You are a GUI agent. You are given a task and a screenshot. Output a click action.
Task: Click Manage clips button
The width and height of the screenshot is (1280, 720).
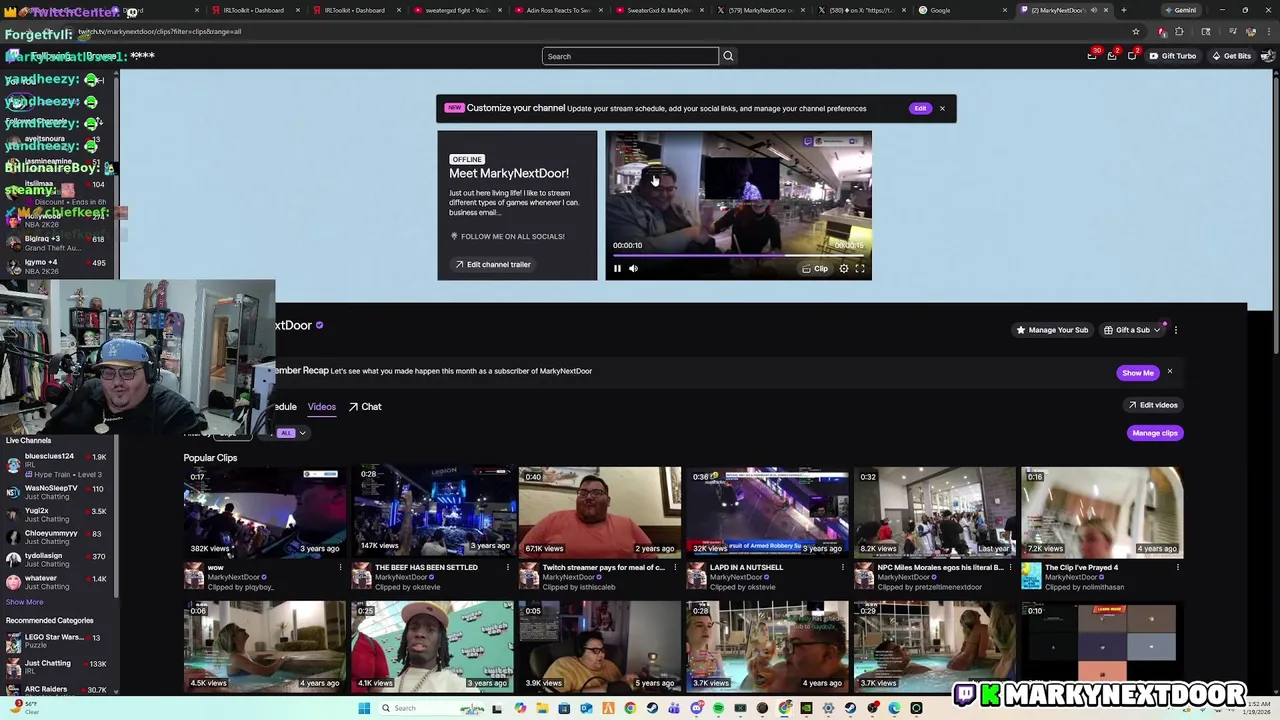coord(1155,433)
